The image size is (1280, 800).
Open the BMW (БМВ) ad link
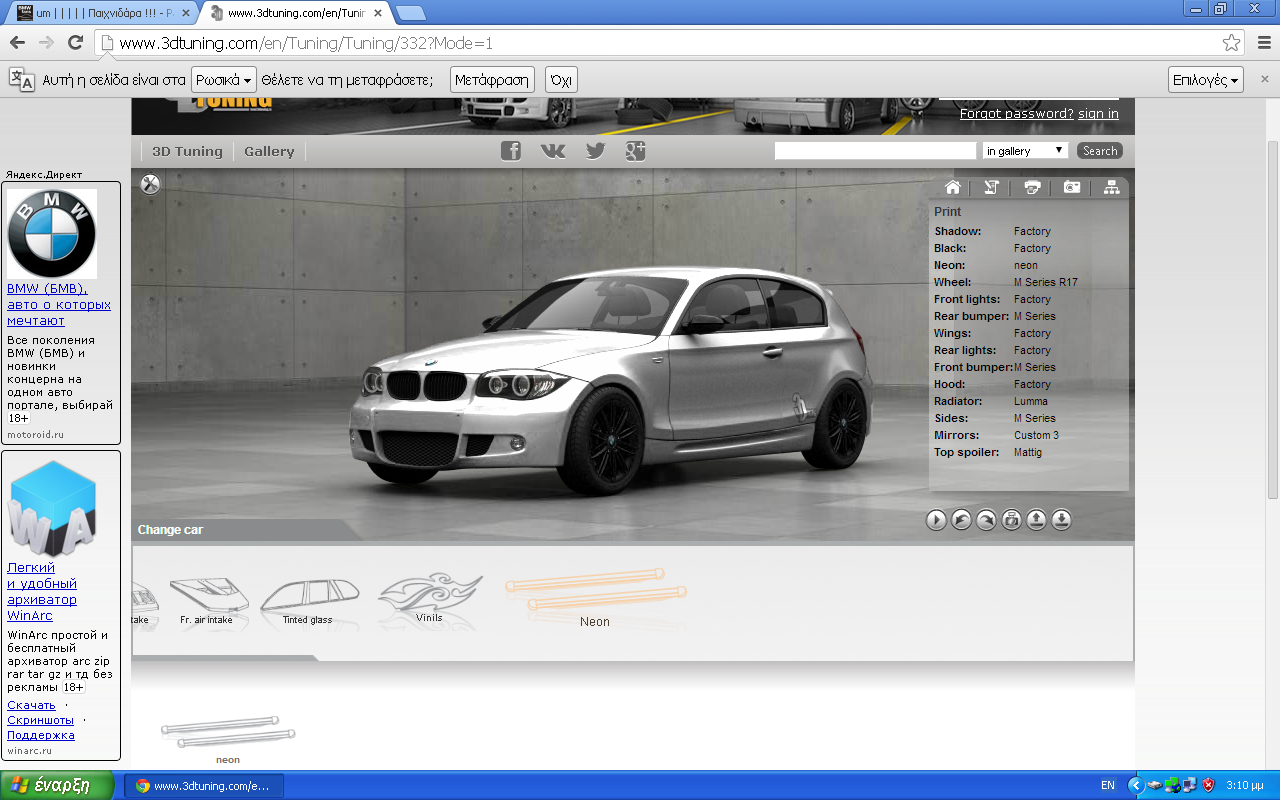click(x=59, y=304)
